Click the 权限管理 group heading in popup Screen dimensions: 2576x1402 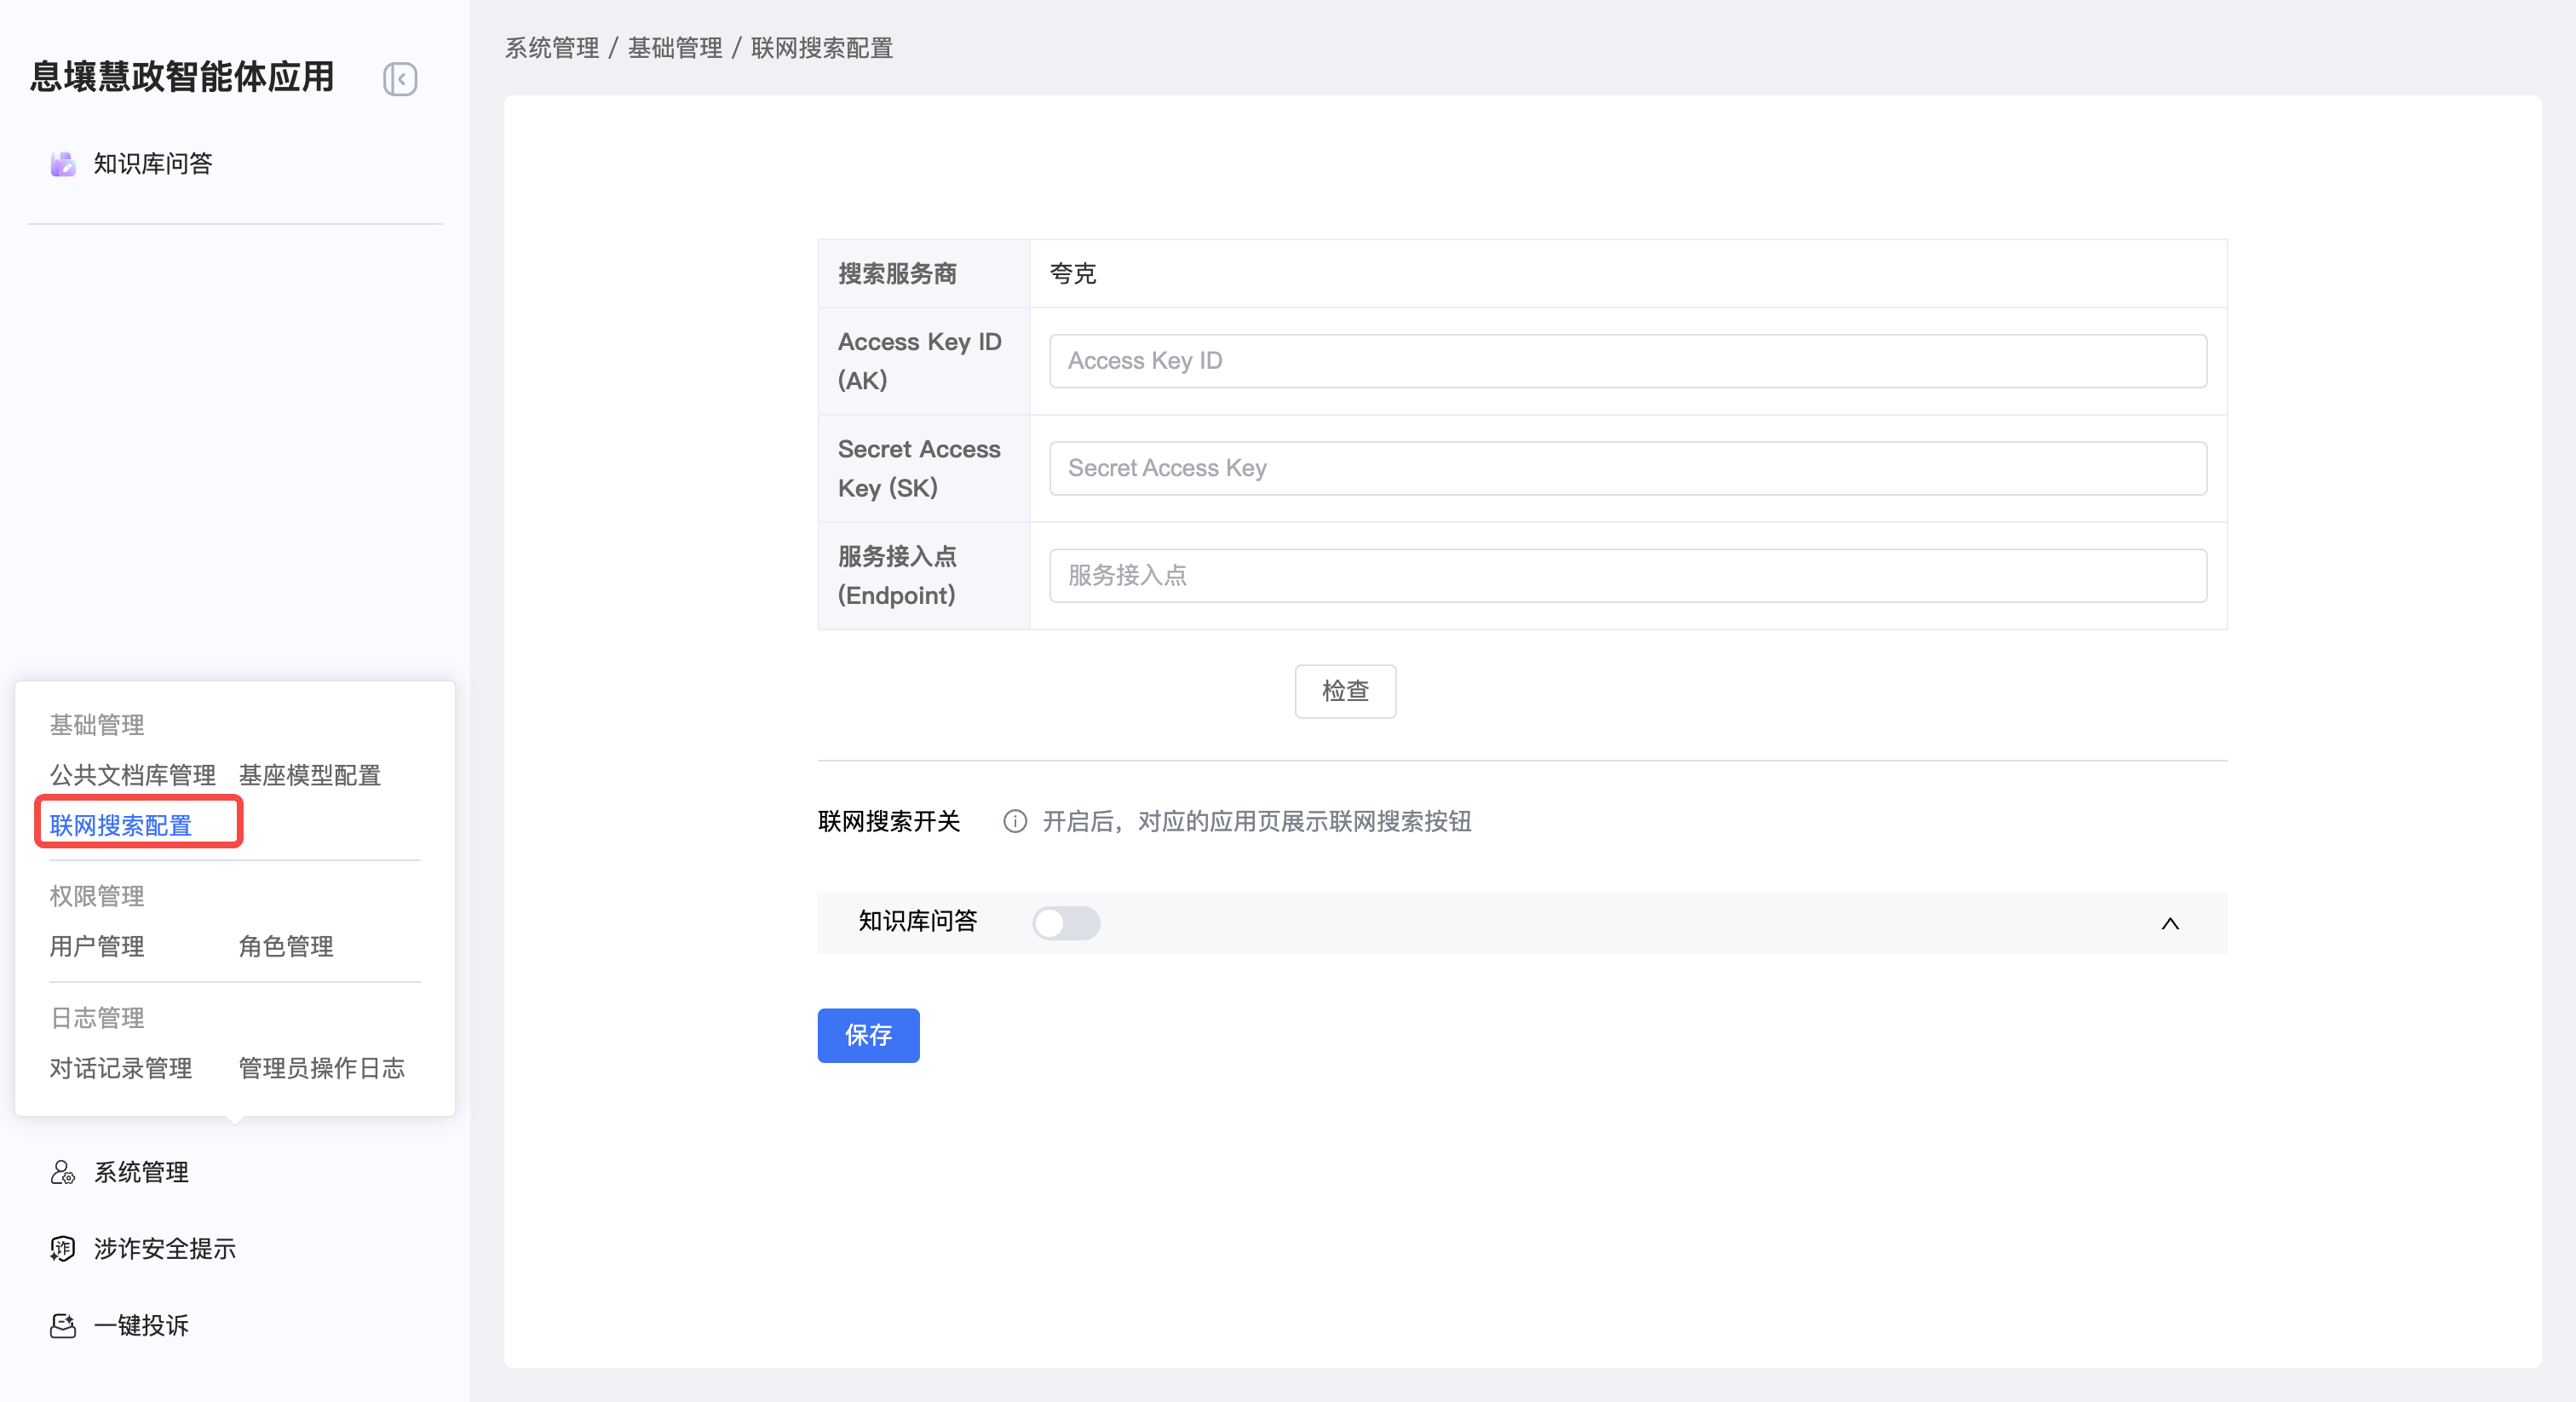pyautogui.click(x=97, y=896)
